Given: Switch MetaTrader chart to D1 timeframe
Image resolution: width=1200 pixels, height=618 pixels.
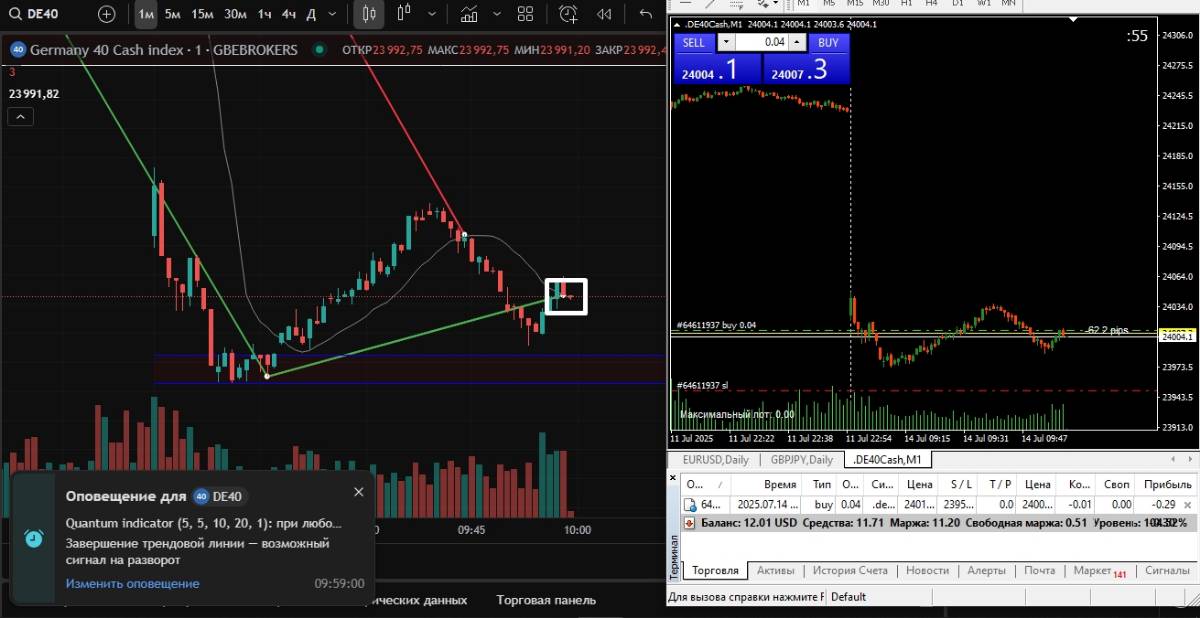Looking at the screenshot, I should [x=957, y=3].
